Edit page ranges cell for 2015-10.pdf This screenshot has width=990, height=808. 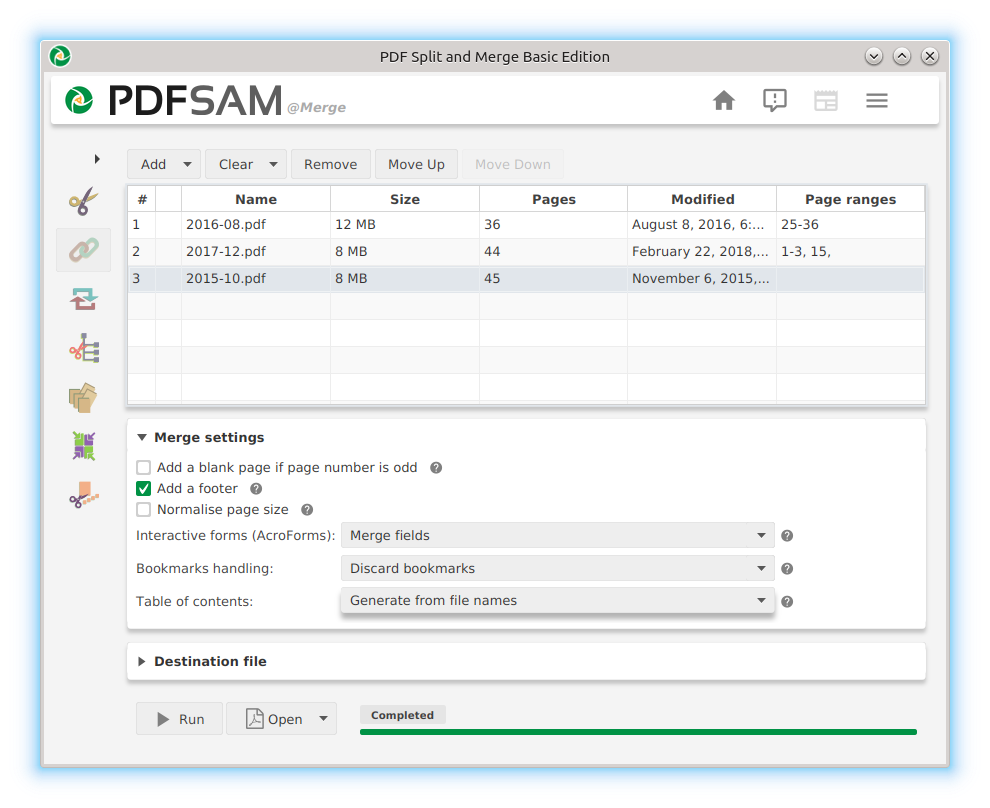tap(850, 278)
